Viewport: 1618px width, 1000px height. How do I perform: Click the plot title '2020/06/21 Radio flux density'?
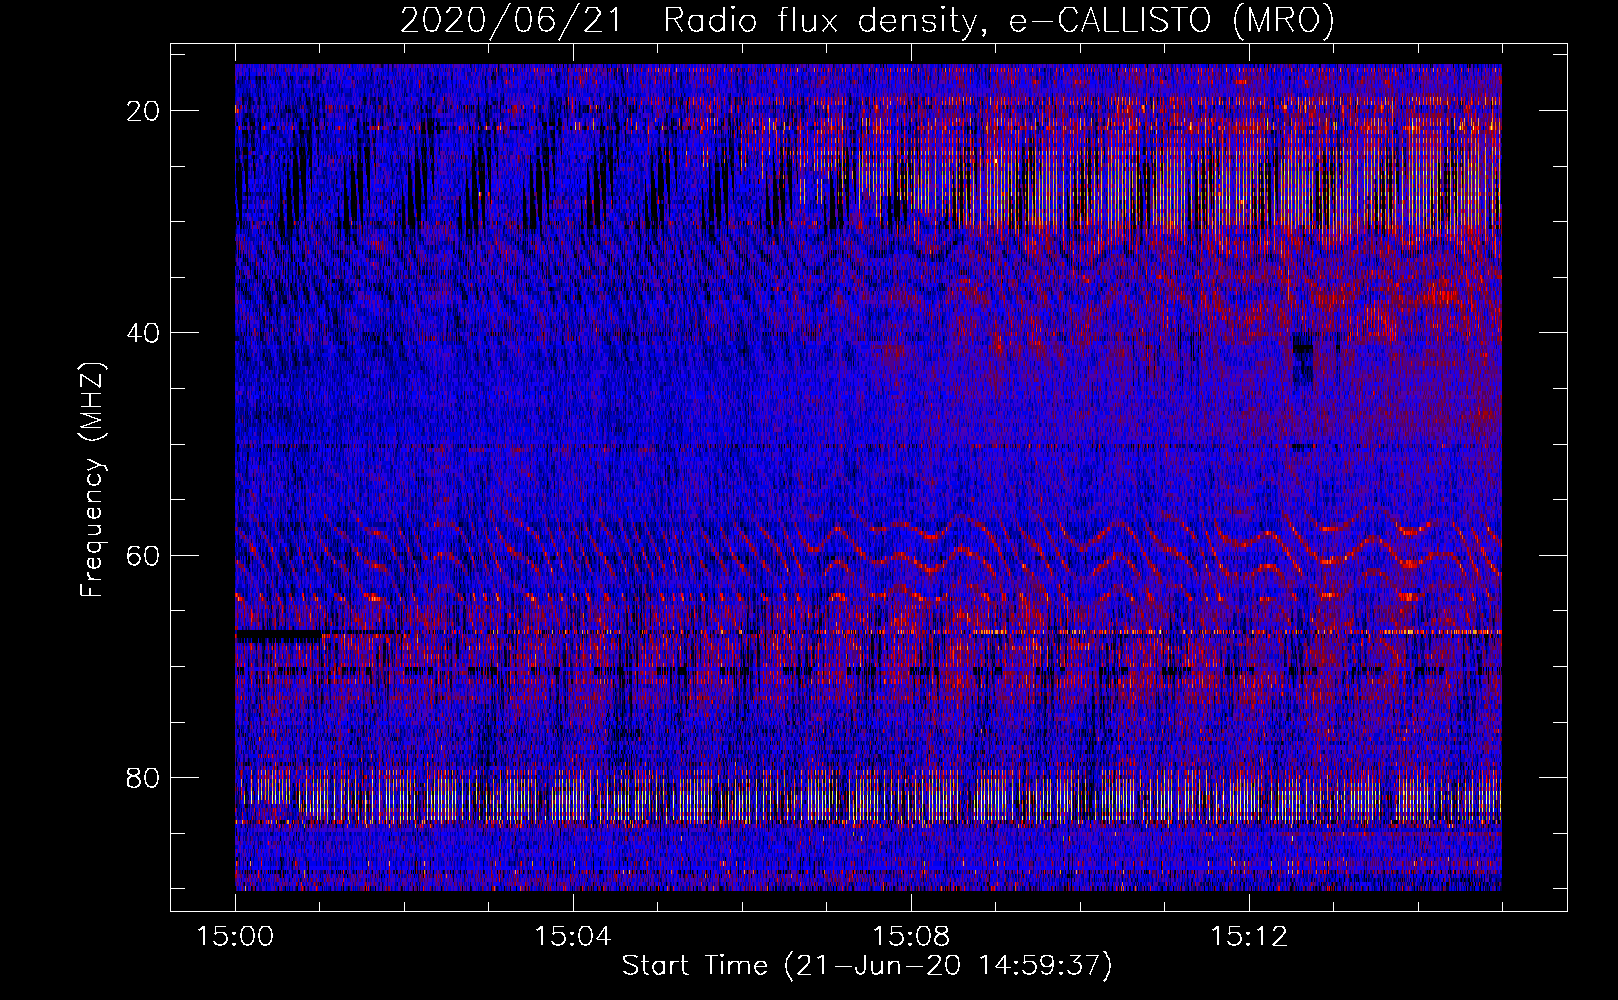point(867,20)
